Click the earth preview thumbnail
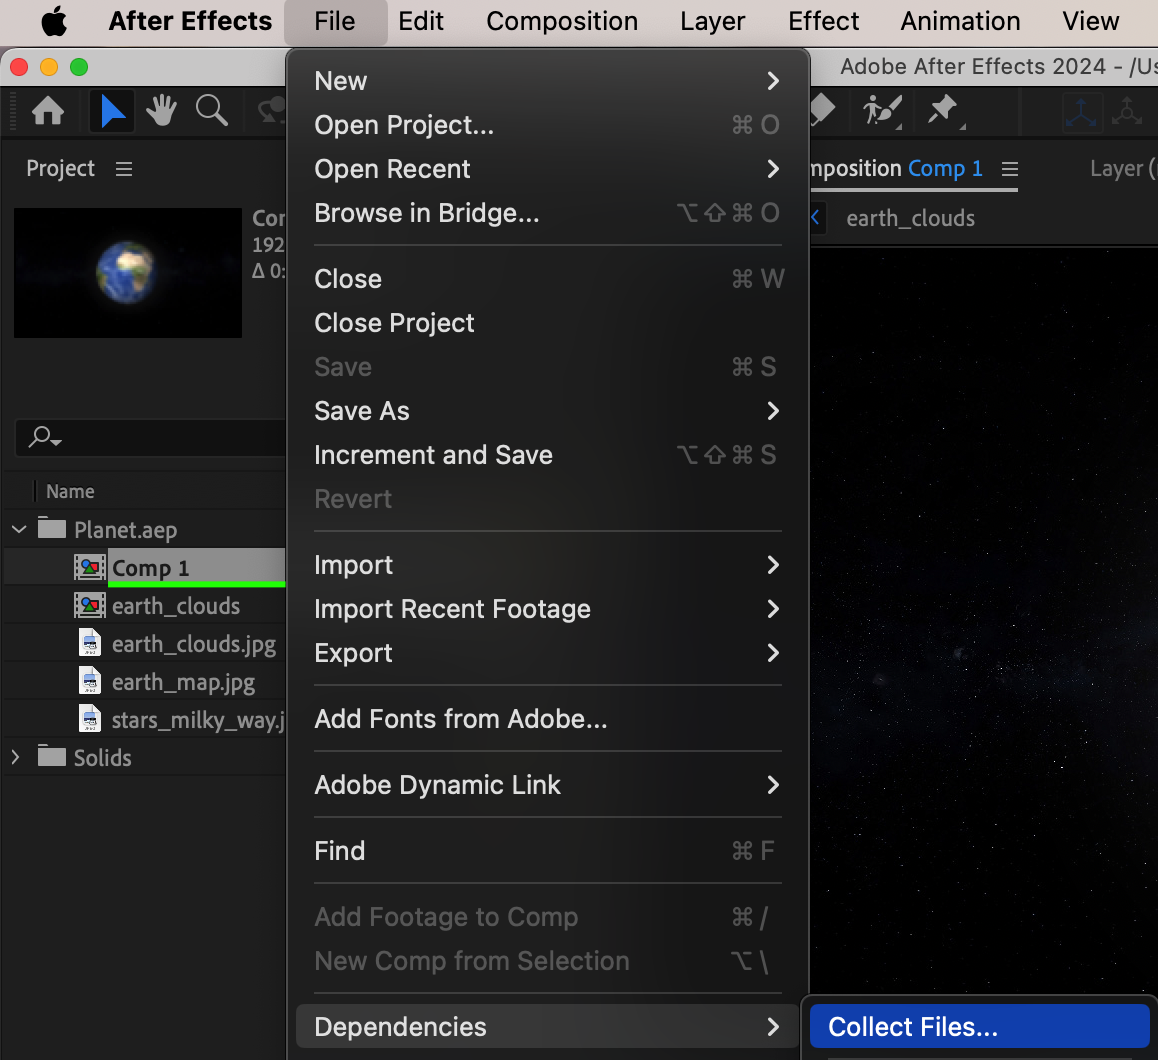This screenshot has width=1158, height=1060. click(x=128, y=273)
